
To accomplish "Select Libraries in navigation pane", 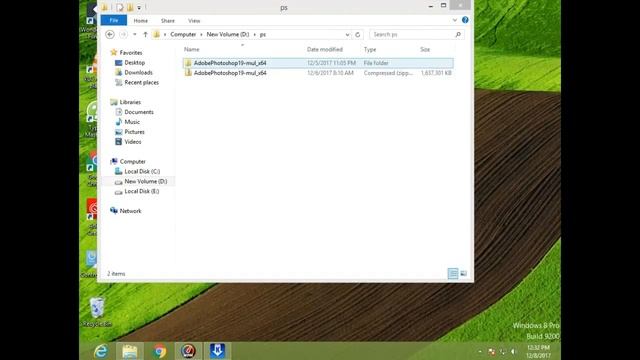I will (130, 102).
